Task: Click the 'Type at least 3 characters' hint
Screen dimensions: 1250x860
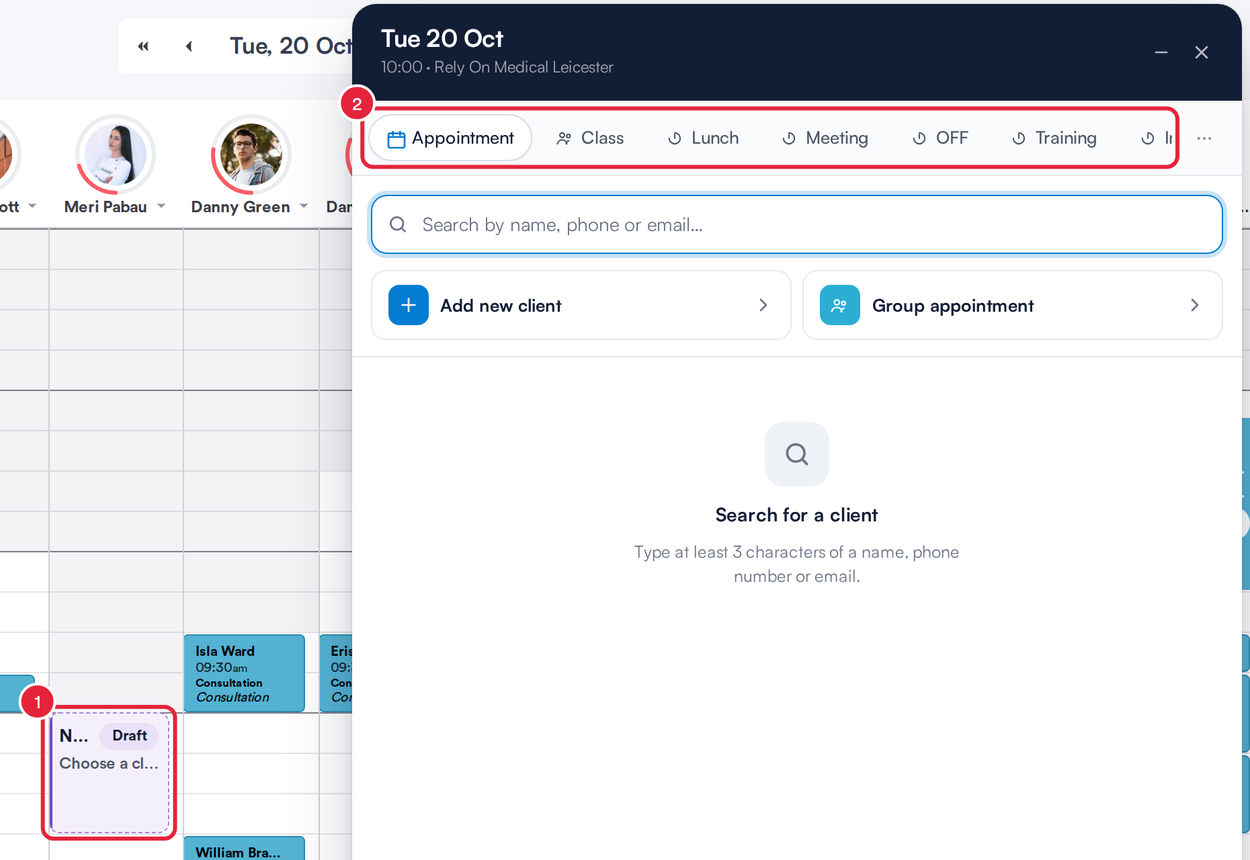Action: point(797,564)
